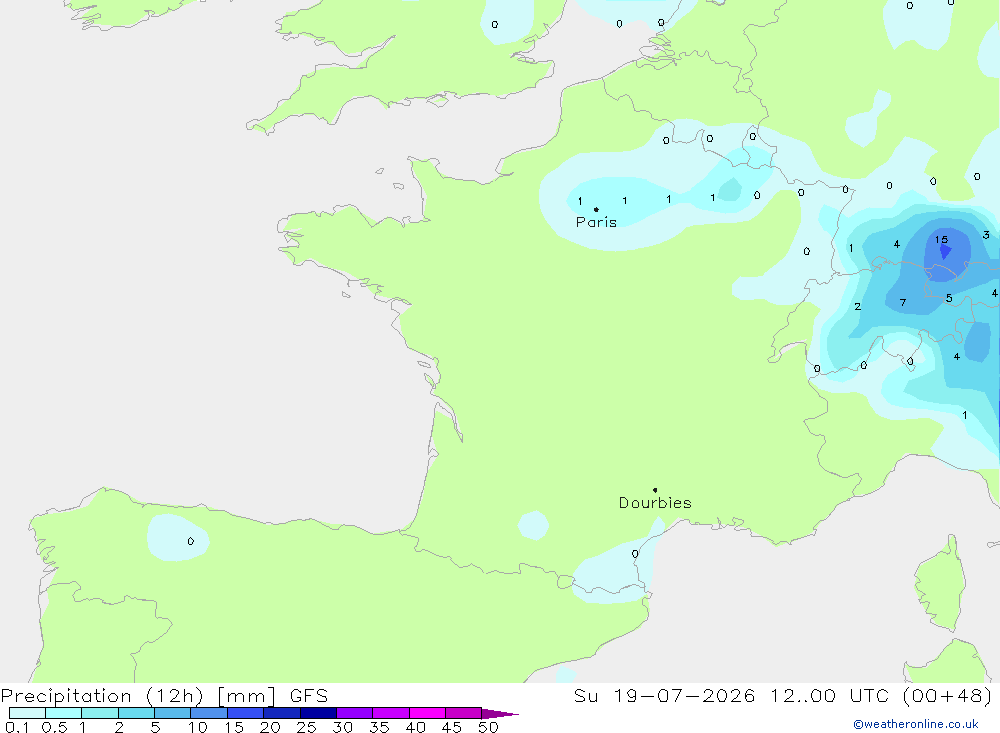This screenshot has width=1000, height=733.
Task: Click the '0.5' legend scale label
Action: pos(54,727)
